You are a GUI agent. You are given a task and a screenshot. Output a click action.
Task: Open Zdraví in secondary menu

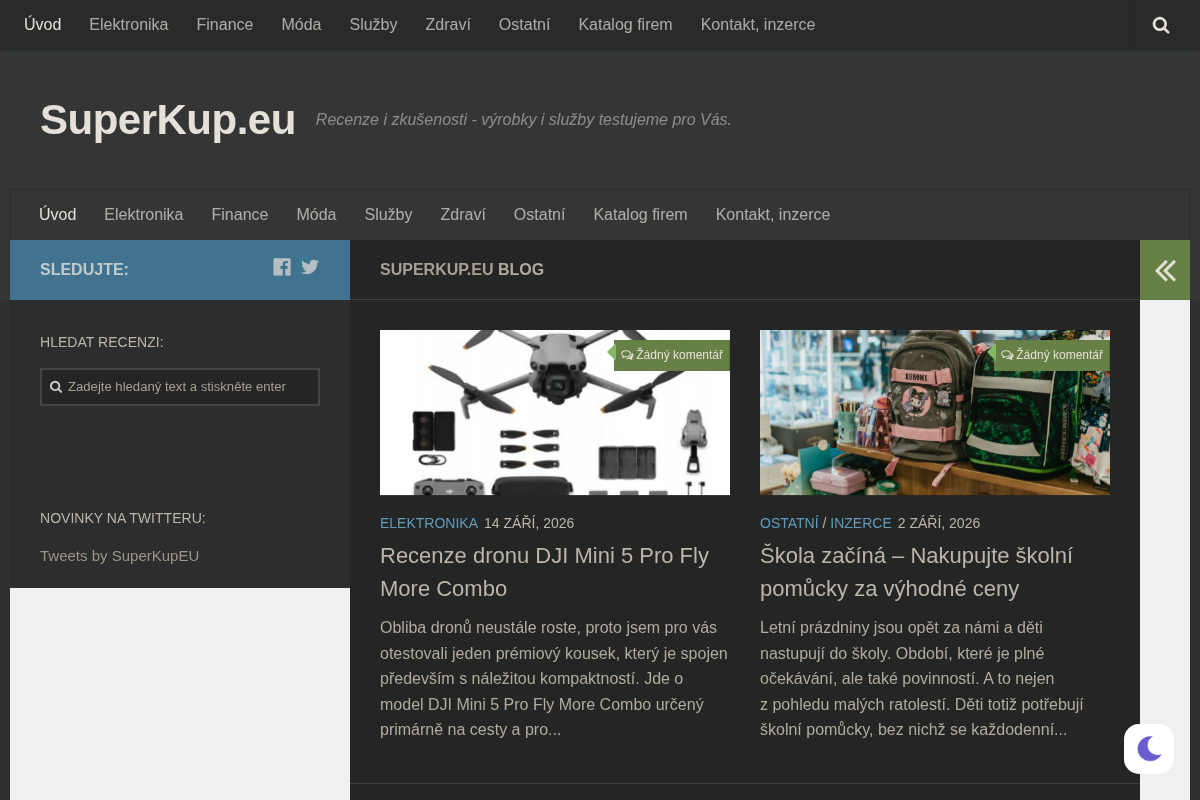pos(463,215)
